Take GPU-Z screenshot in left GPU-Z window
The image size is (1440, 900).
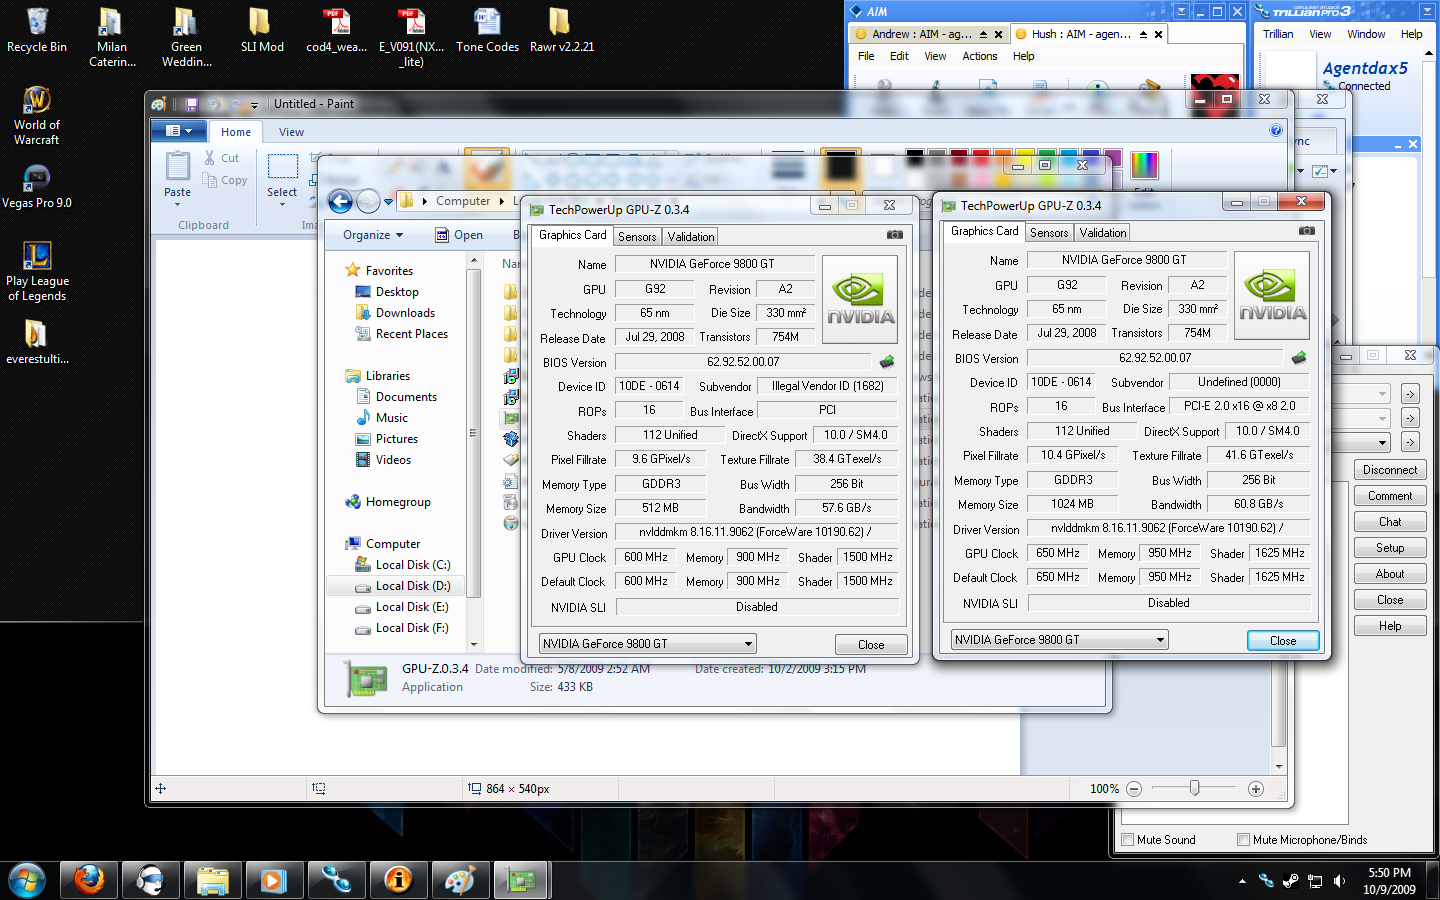895,235
